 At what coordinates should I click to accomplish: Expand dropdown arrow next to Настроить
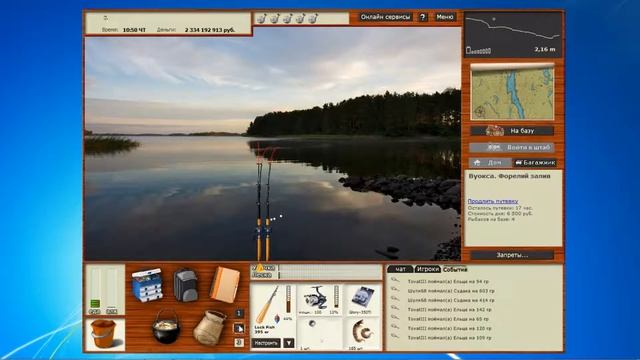click(289, 343)
